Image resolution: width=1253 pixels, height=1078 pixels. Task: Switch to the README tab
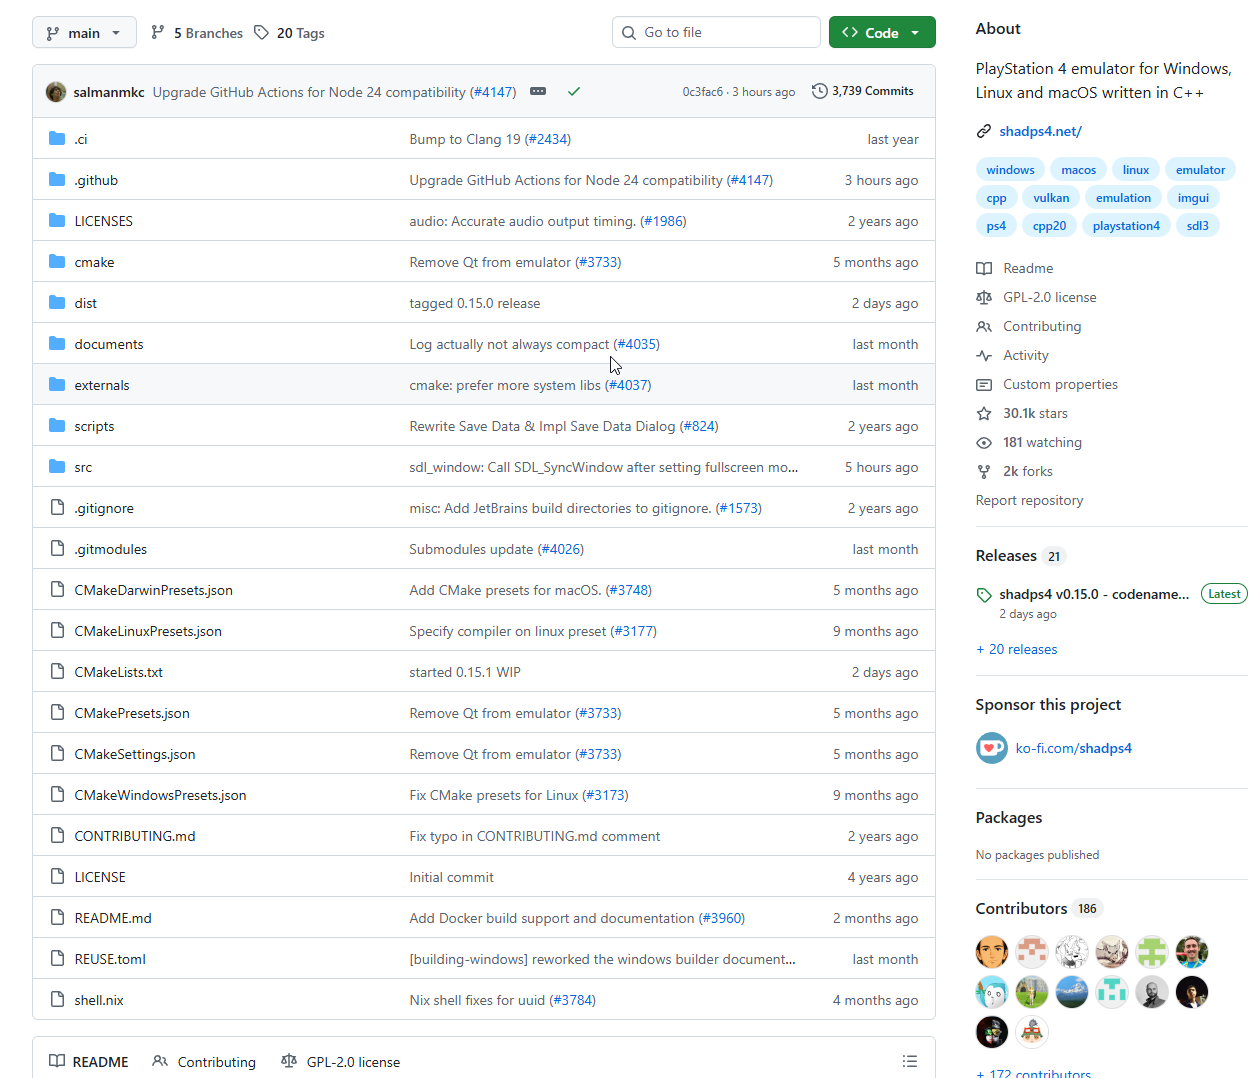tap(89, 1062)
